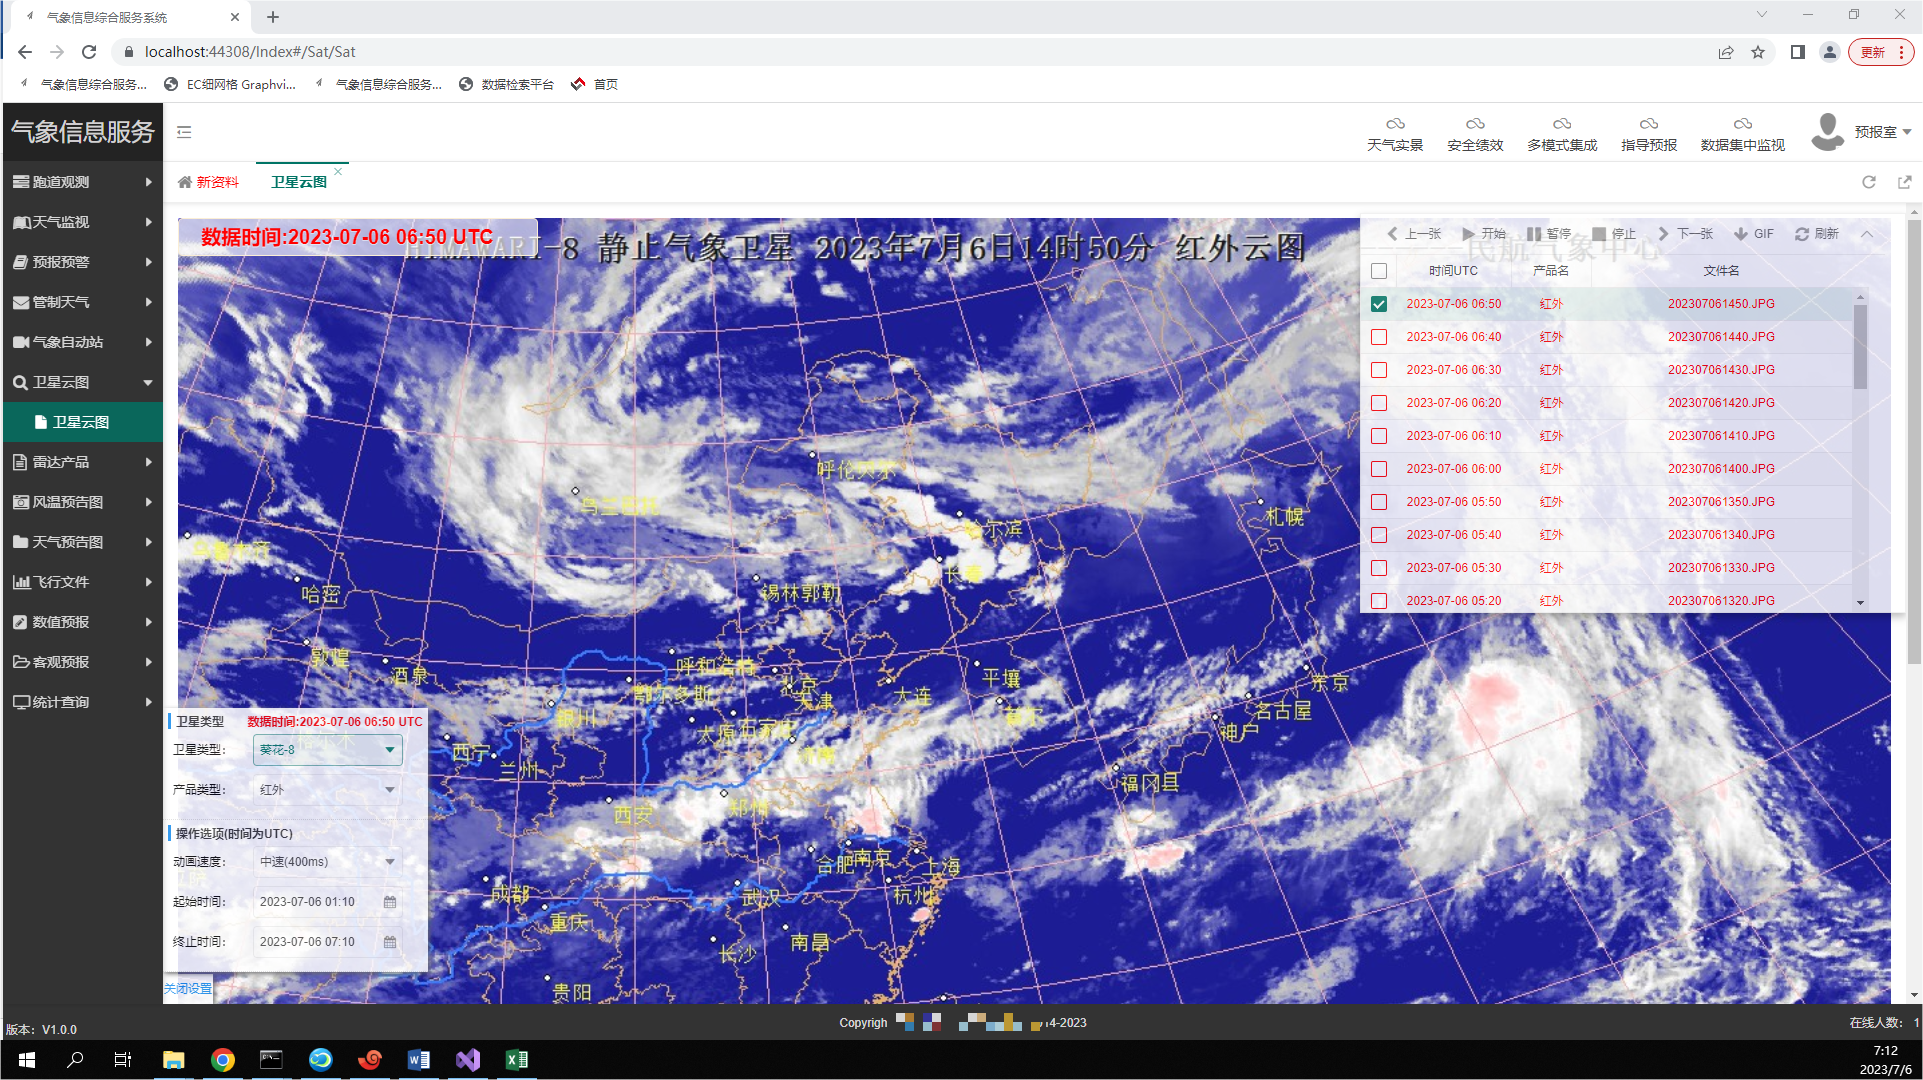Open the 卫星类型 dropdown showing 葵花-8
The width and height of the screenshot is (1923, 1080).
pos(328,750)
